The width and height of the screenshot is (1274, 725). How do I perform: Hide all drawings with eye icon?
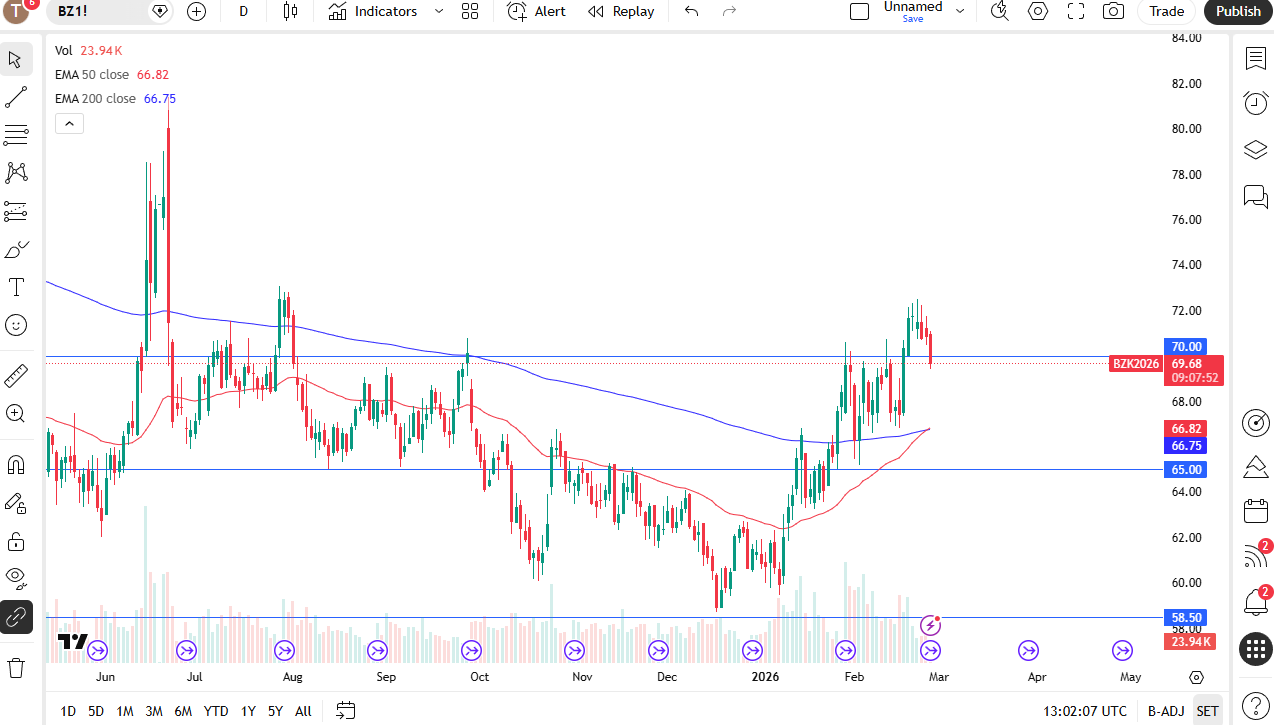click(16, 579)
